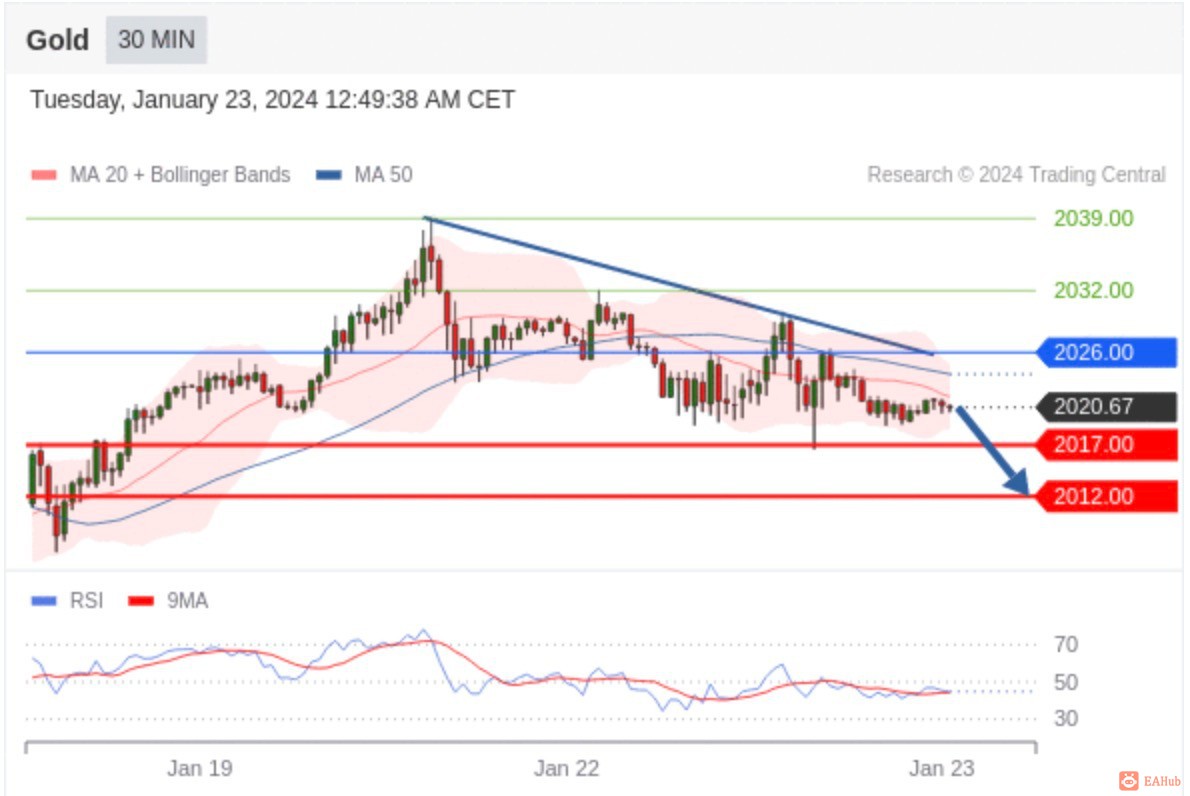1190x796 pixels.
Task: Click the RSI 30 axis label
Action: (x=1066, y=718)
